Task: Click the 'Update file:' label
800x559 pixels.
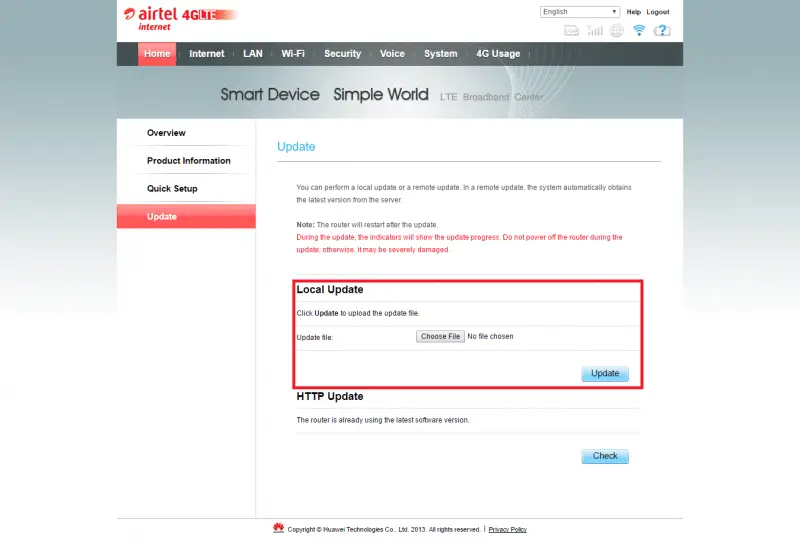Action: pos(314,338)
